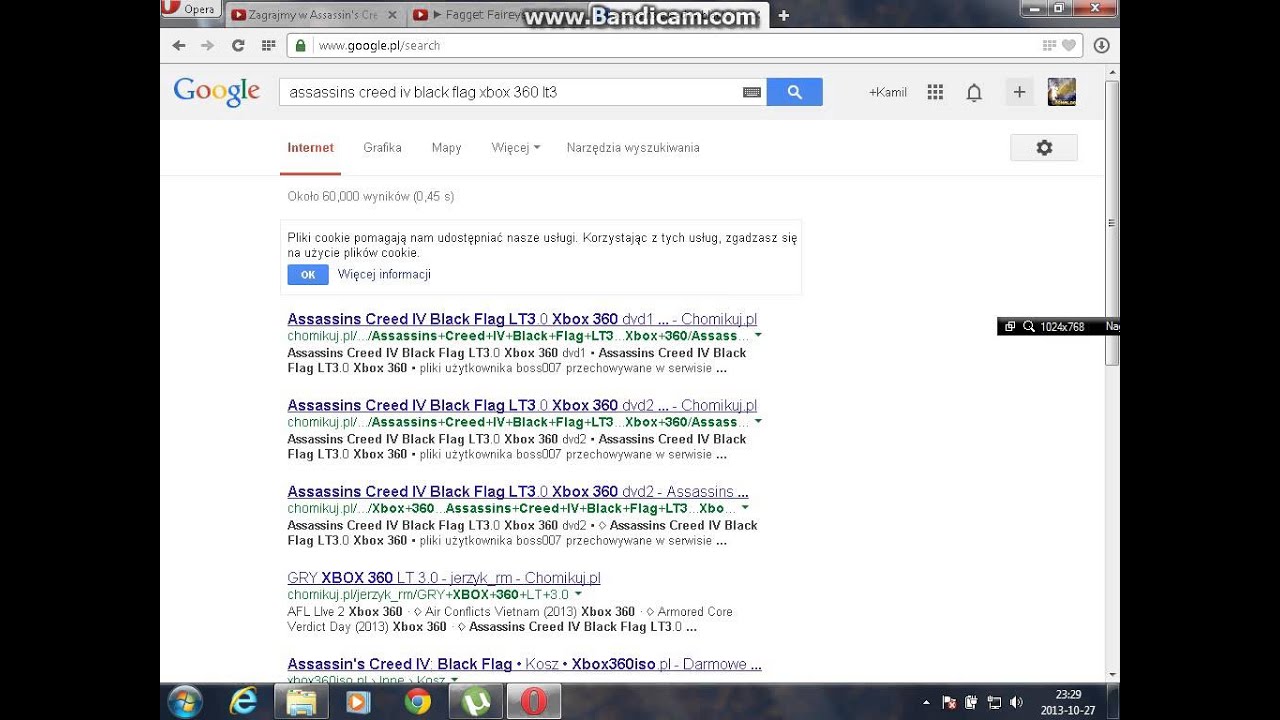Switch to the Mapy tab

[x=447, y=148]
